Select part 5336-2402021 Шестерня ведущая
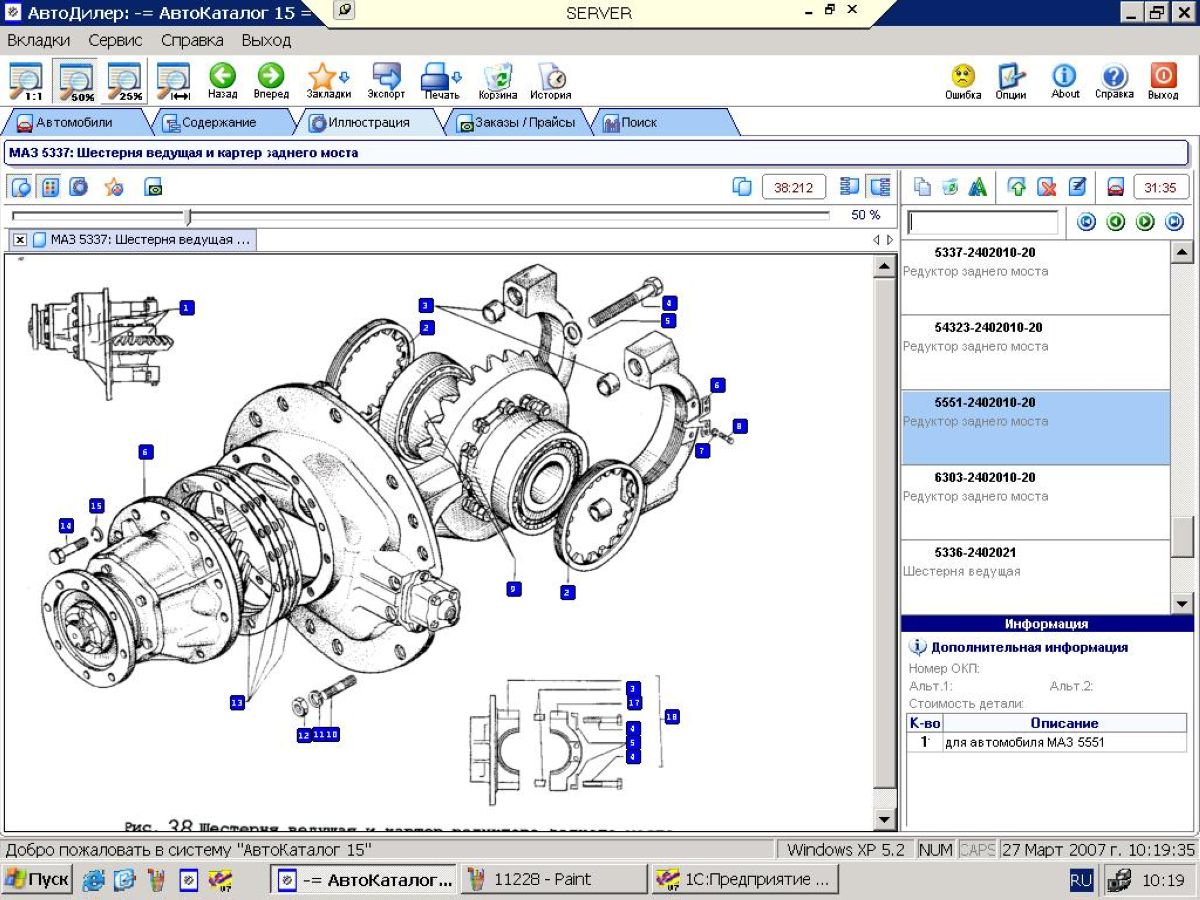The height and width of the screenshot is (900, 1200). coord(1034,577)
